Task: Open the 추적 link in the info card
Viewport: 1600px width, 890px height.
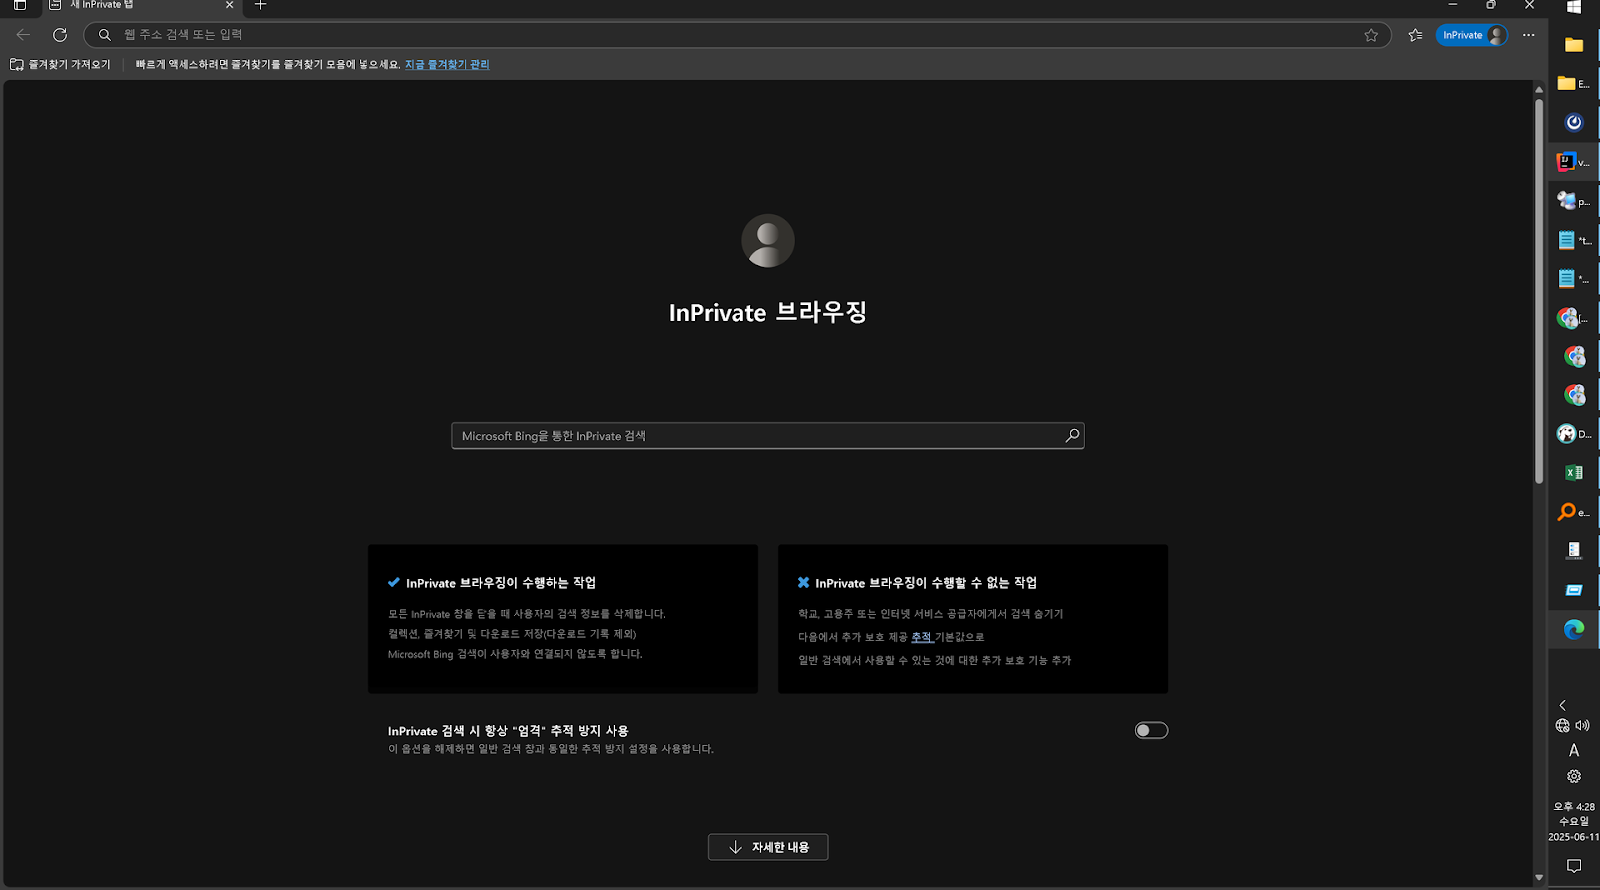Action: click(921, 637)
